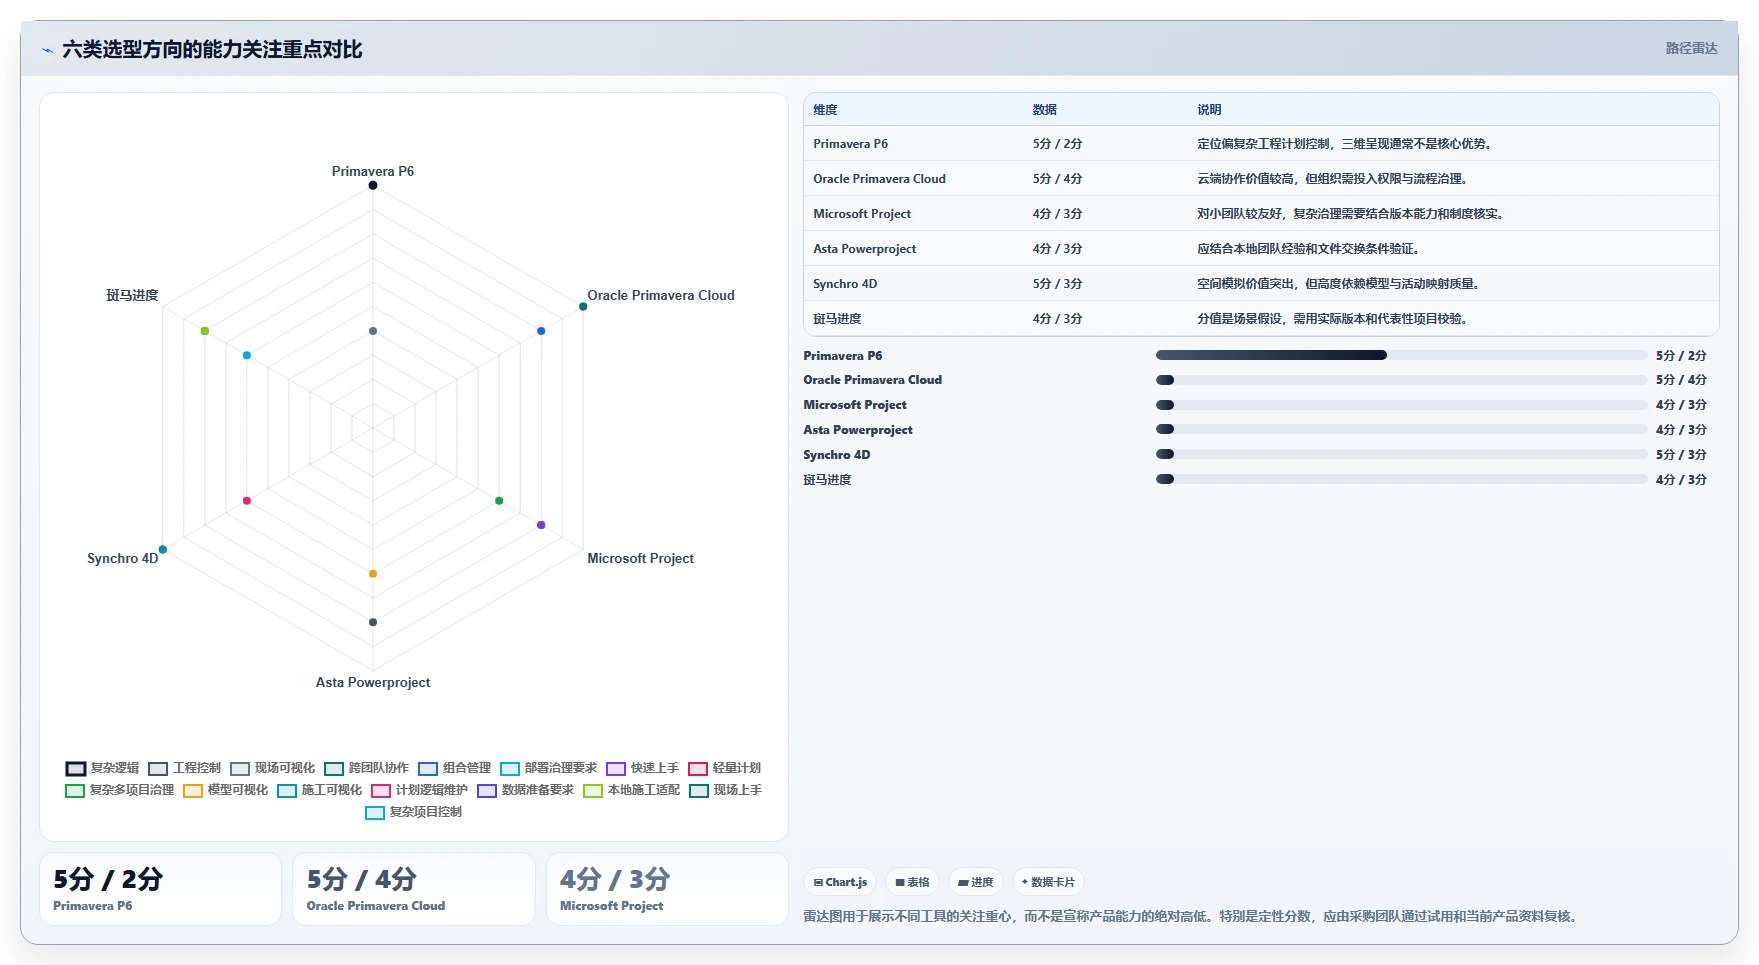This screenshot has width=1759, height=965.
Task: Select the Primavera P6 table row name
Action: (x=850, y=144)
